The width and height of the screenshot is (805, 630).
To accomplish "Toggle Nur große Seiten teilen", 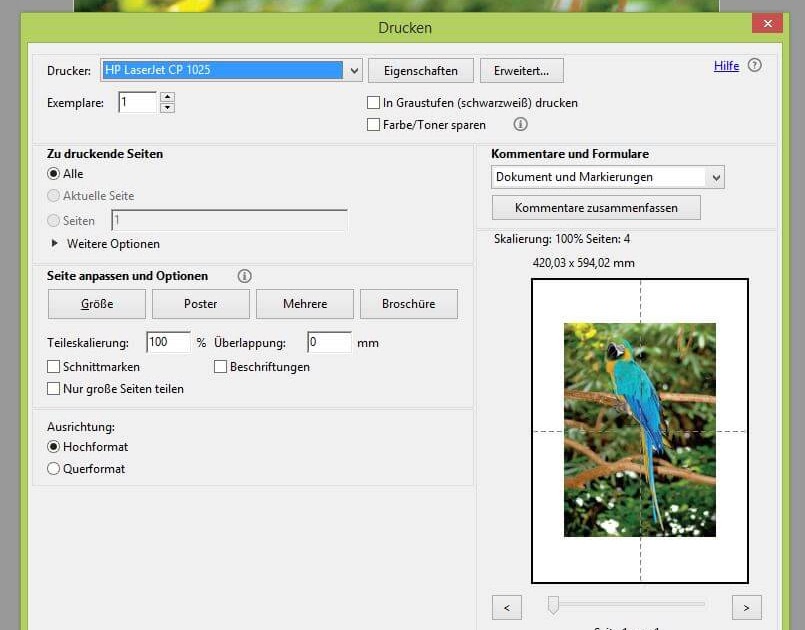I will pyautogui.click(x=53, y=389).
